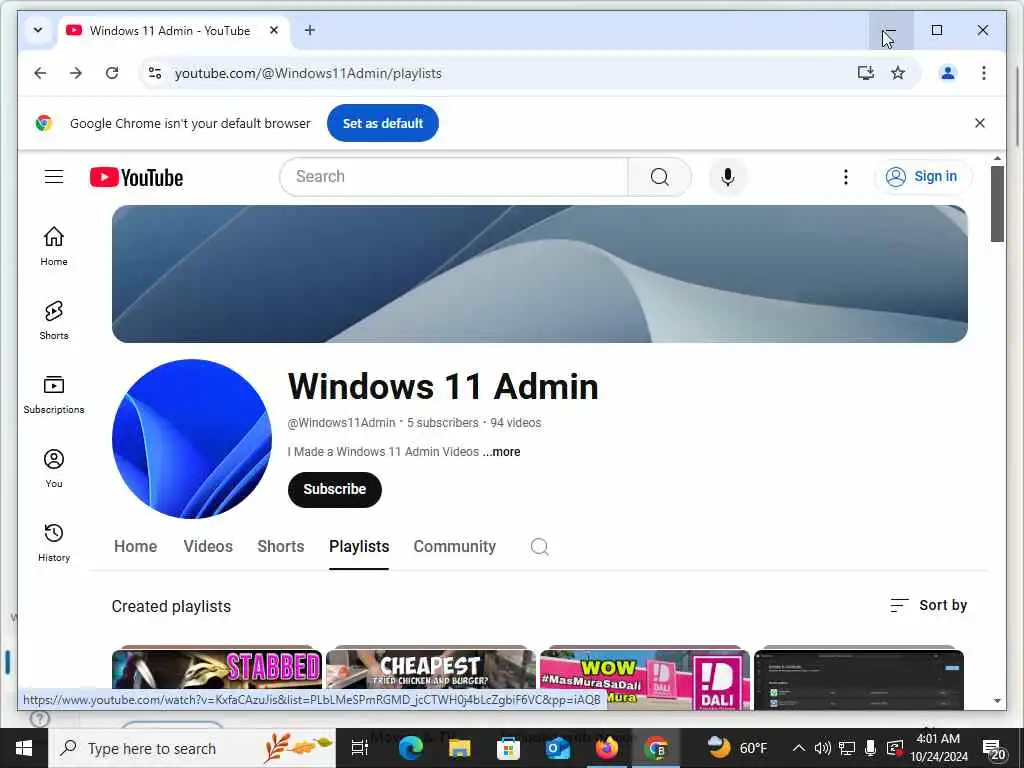View site information icon

pyautogui.click(x=155, y=73)
